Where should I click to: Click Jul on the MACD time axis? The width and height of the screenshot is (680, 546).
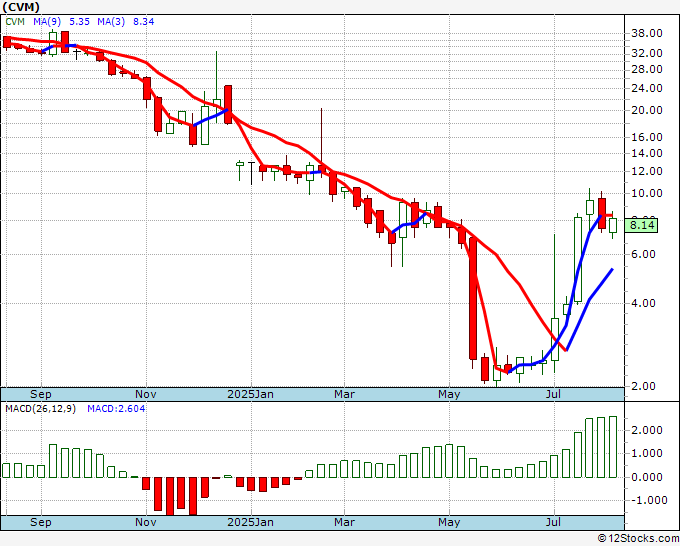(x=554, y=522)
